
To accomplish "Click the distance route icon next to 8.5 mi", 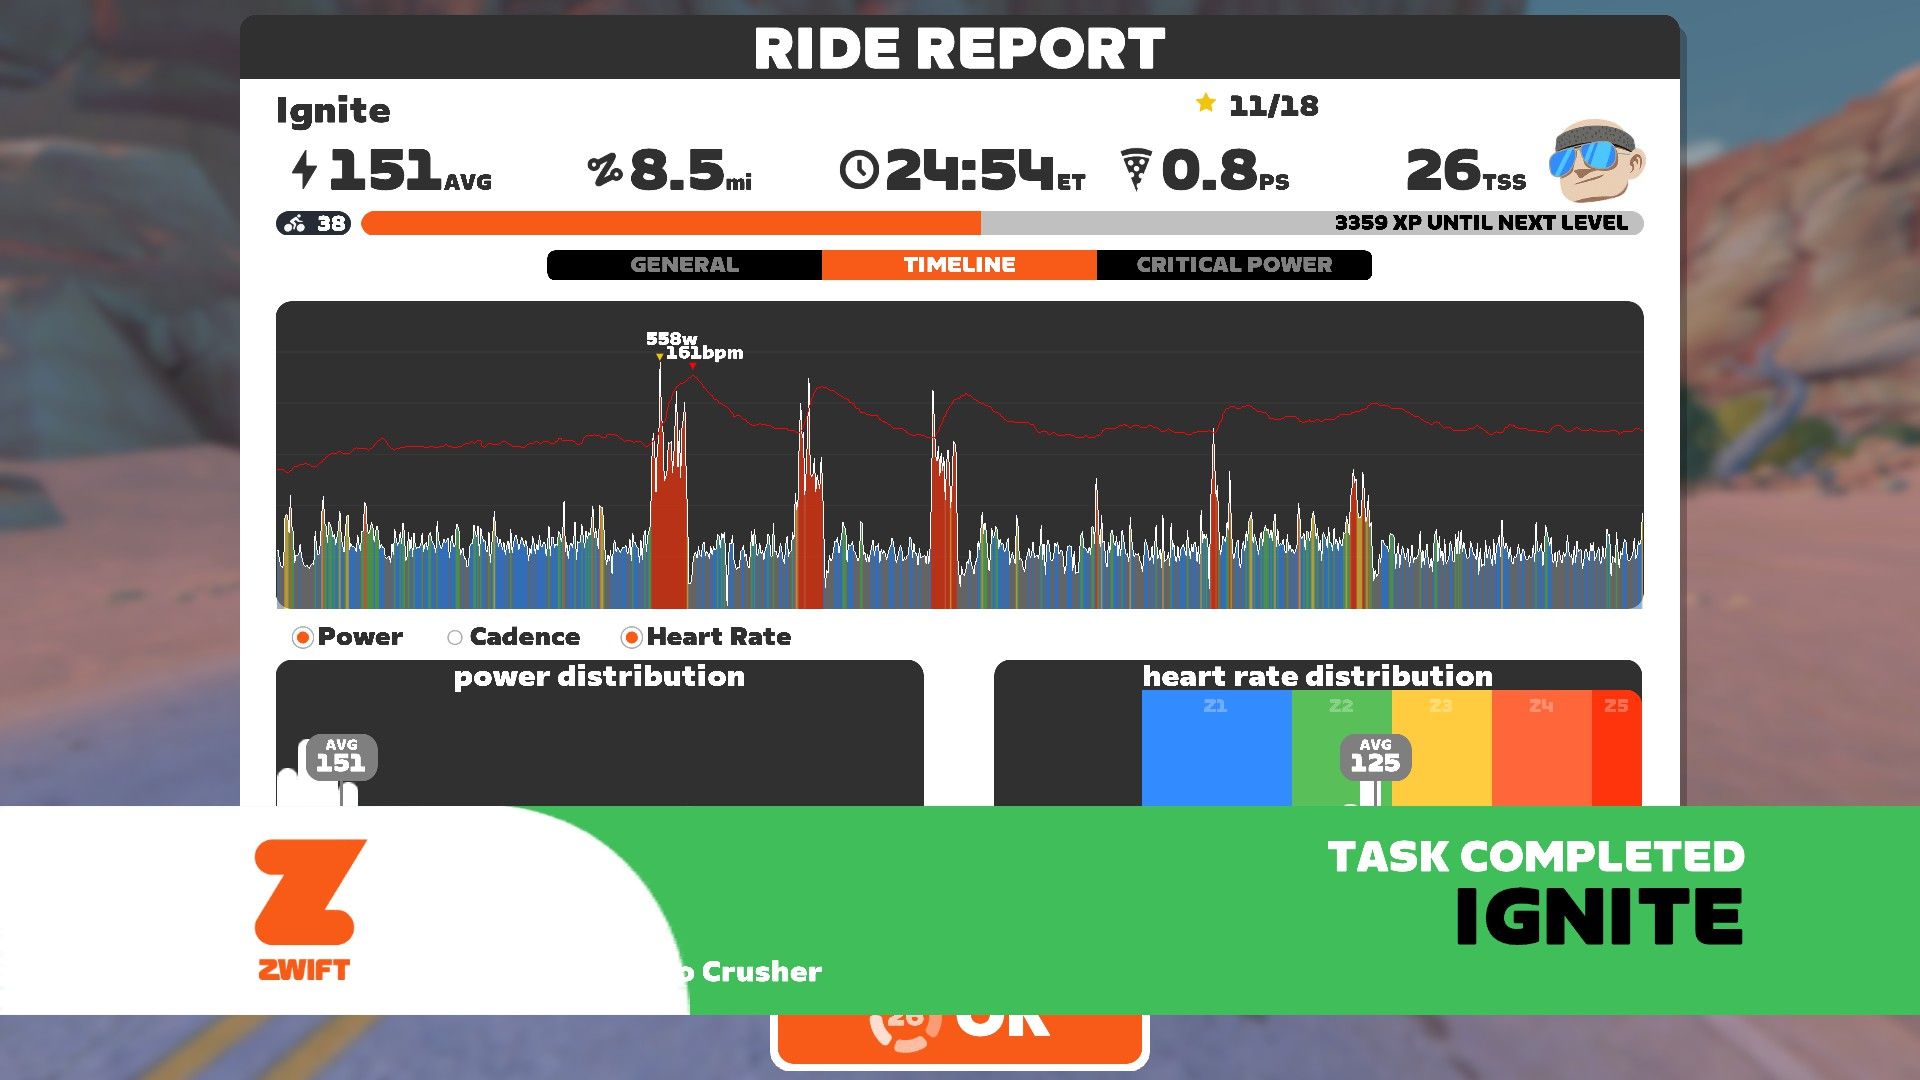I will [605, 170].
